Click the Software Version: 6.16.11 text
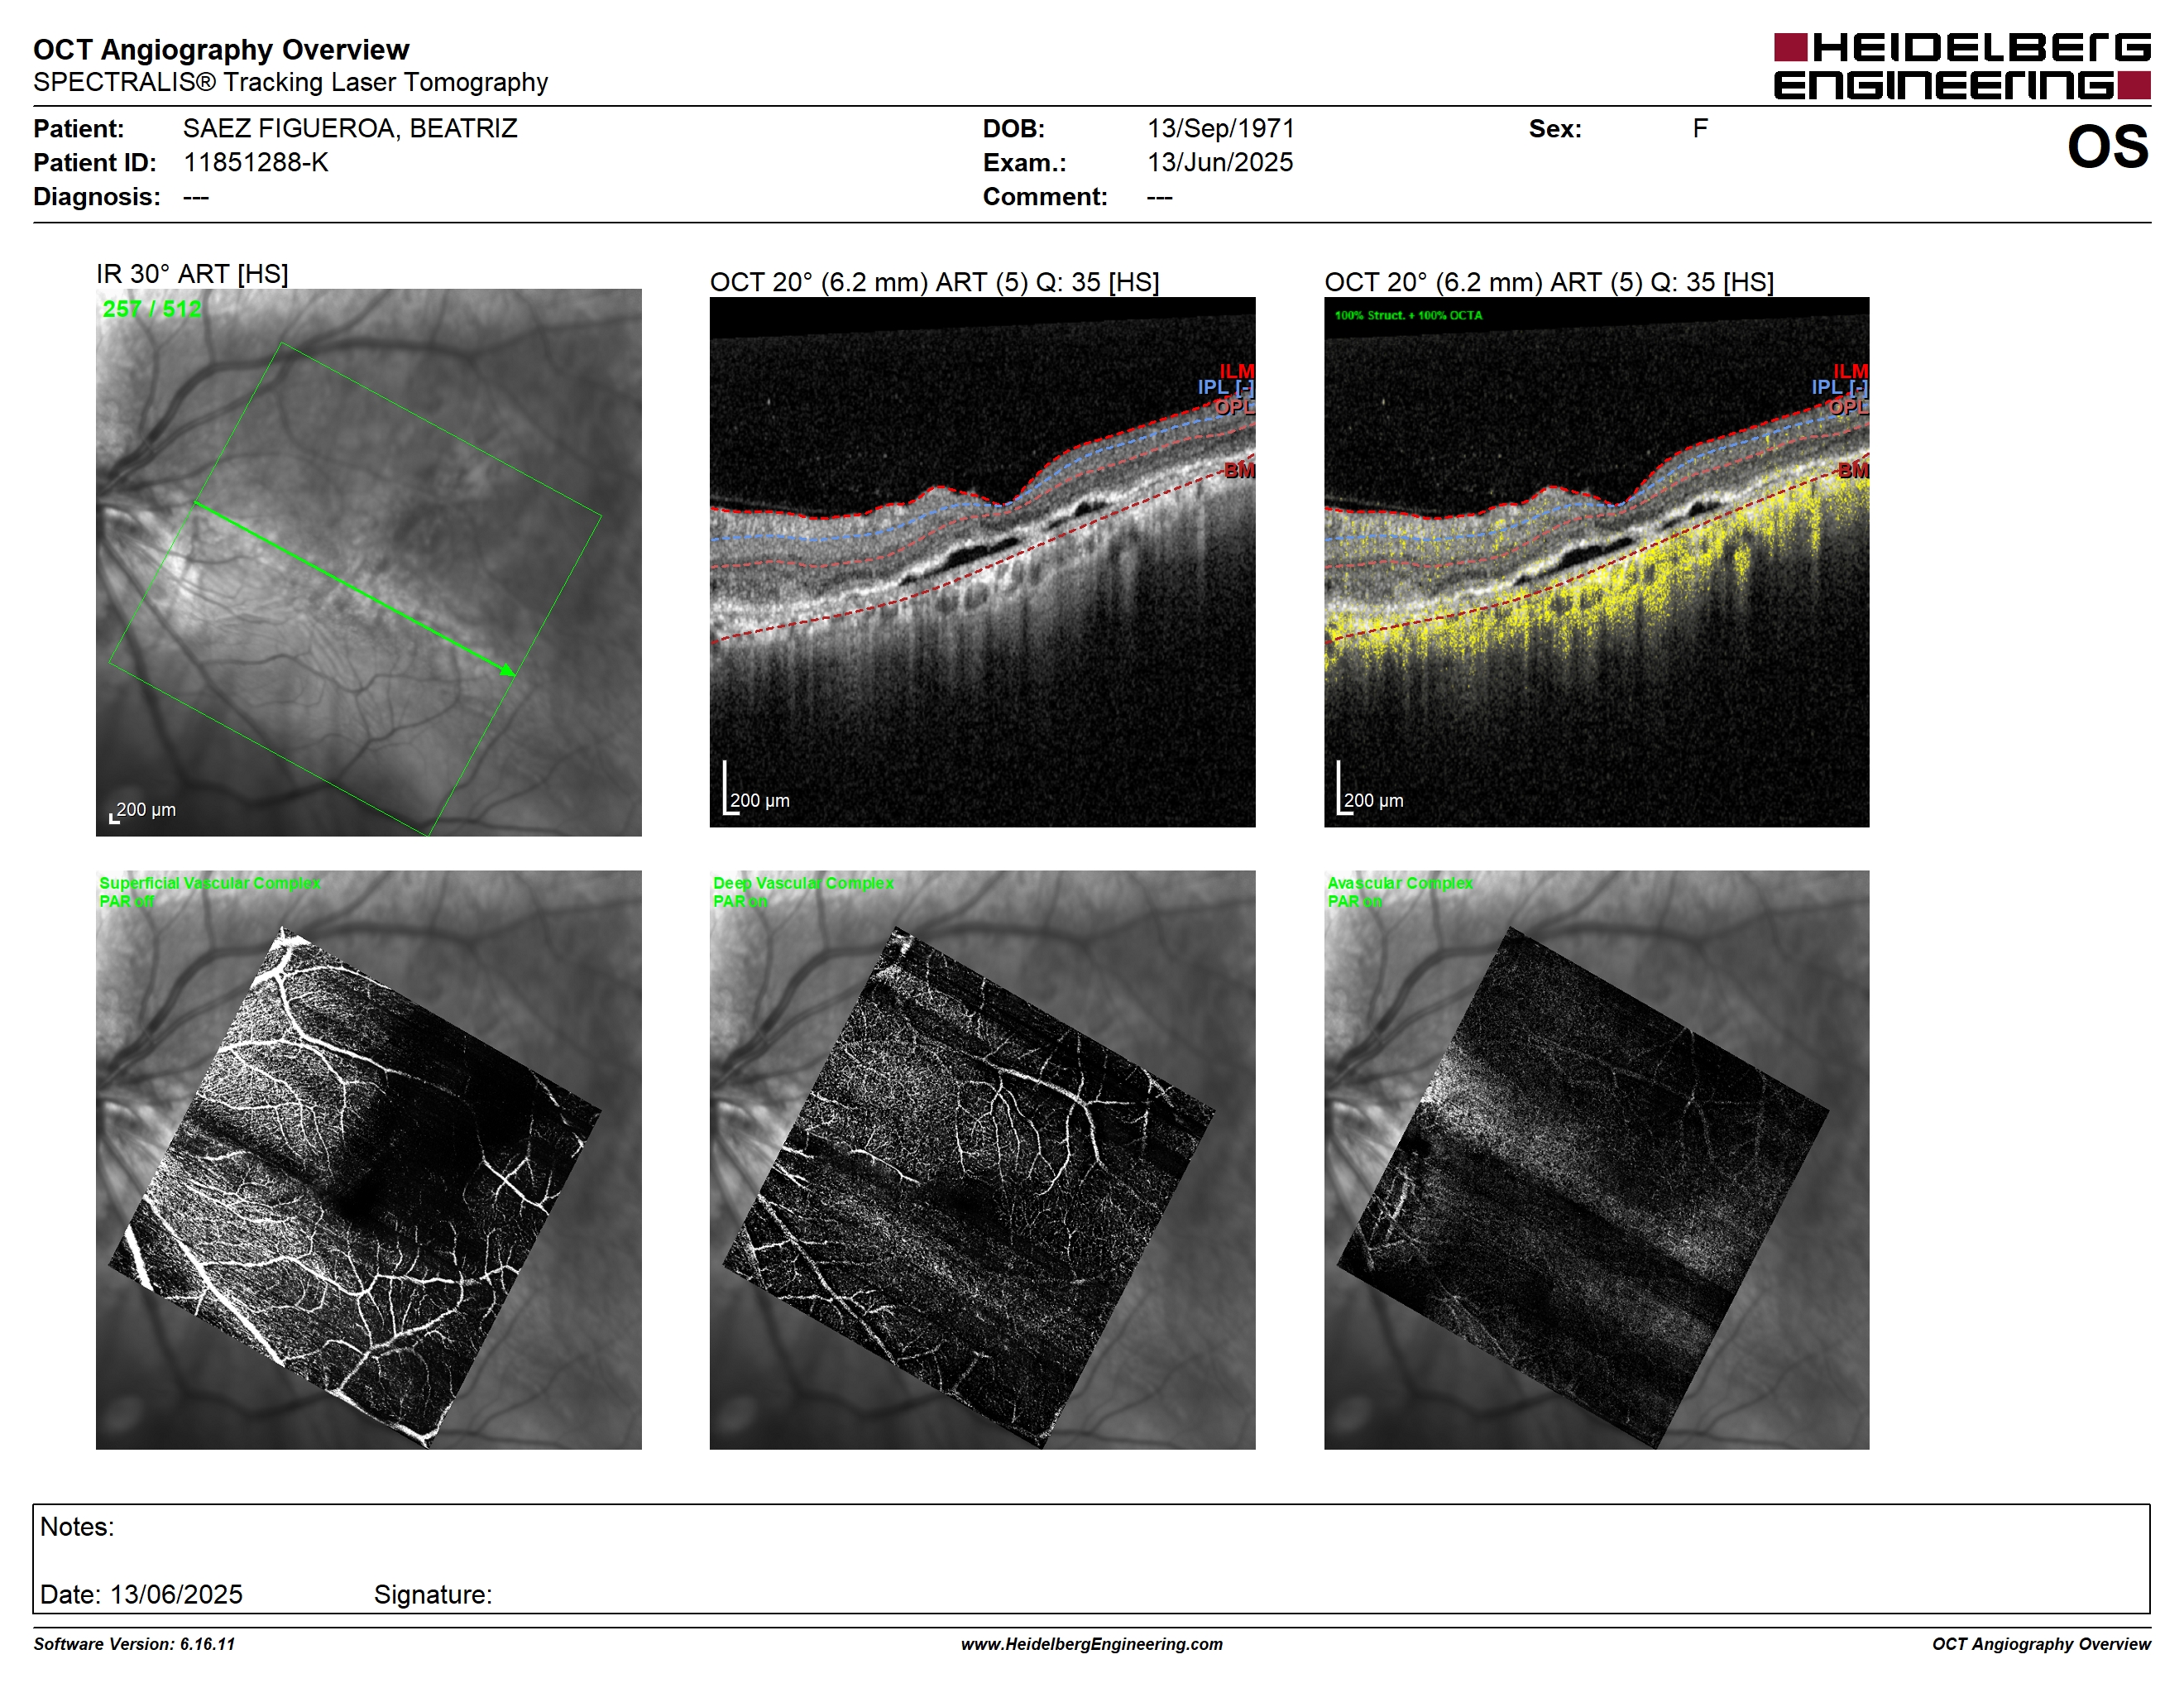The height and width of the screenshot is (1688, 2184). [134, 1644]
